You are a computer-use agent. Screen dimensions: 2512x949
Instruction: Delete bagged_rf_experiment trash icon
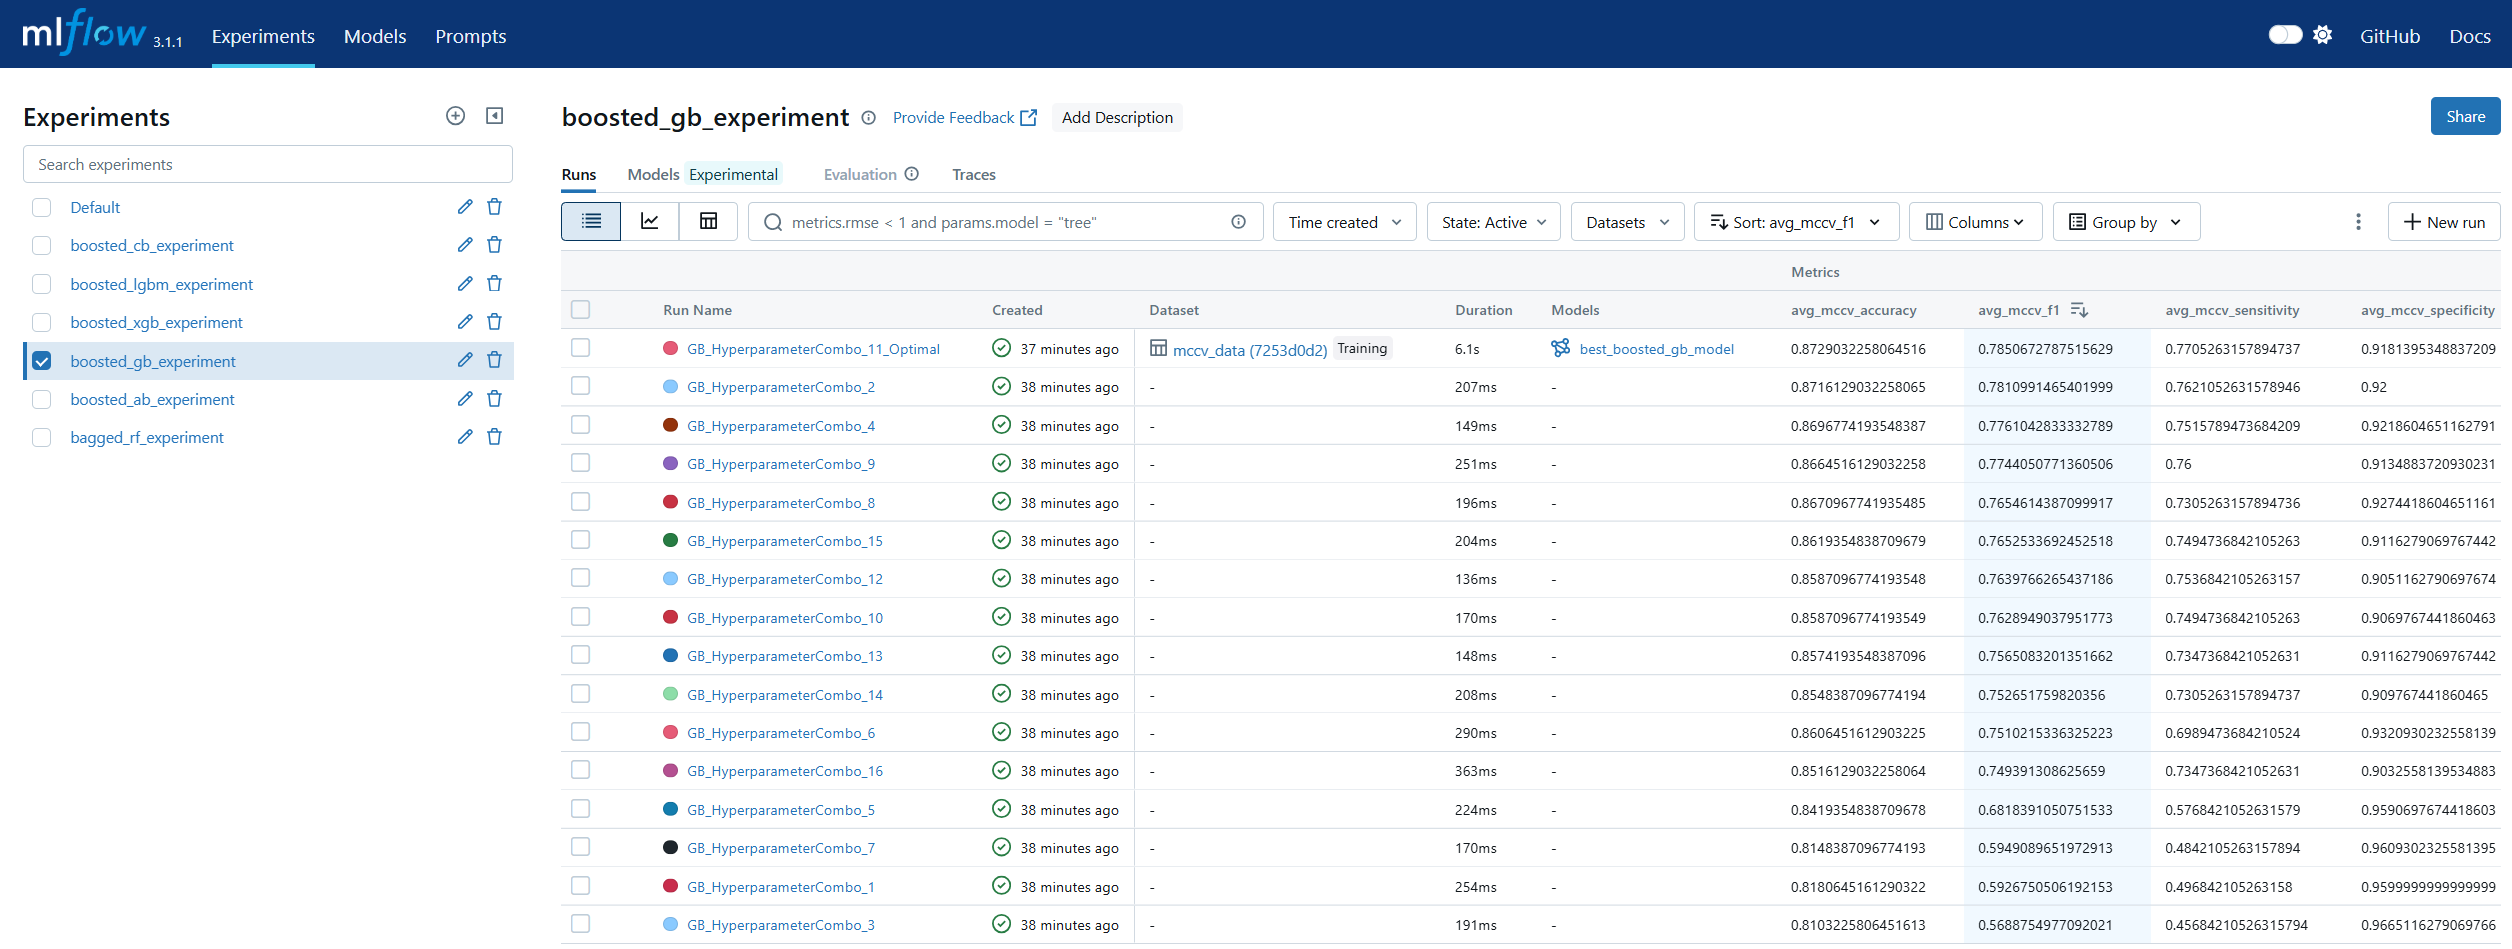coord(494,437)
